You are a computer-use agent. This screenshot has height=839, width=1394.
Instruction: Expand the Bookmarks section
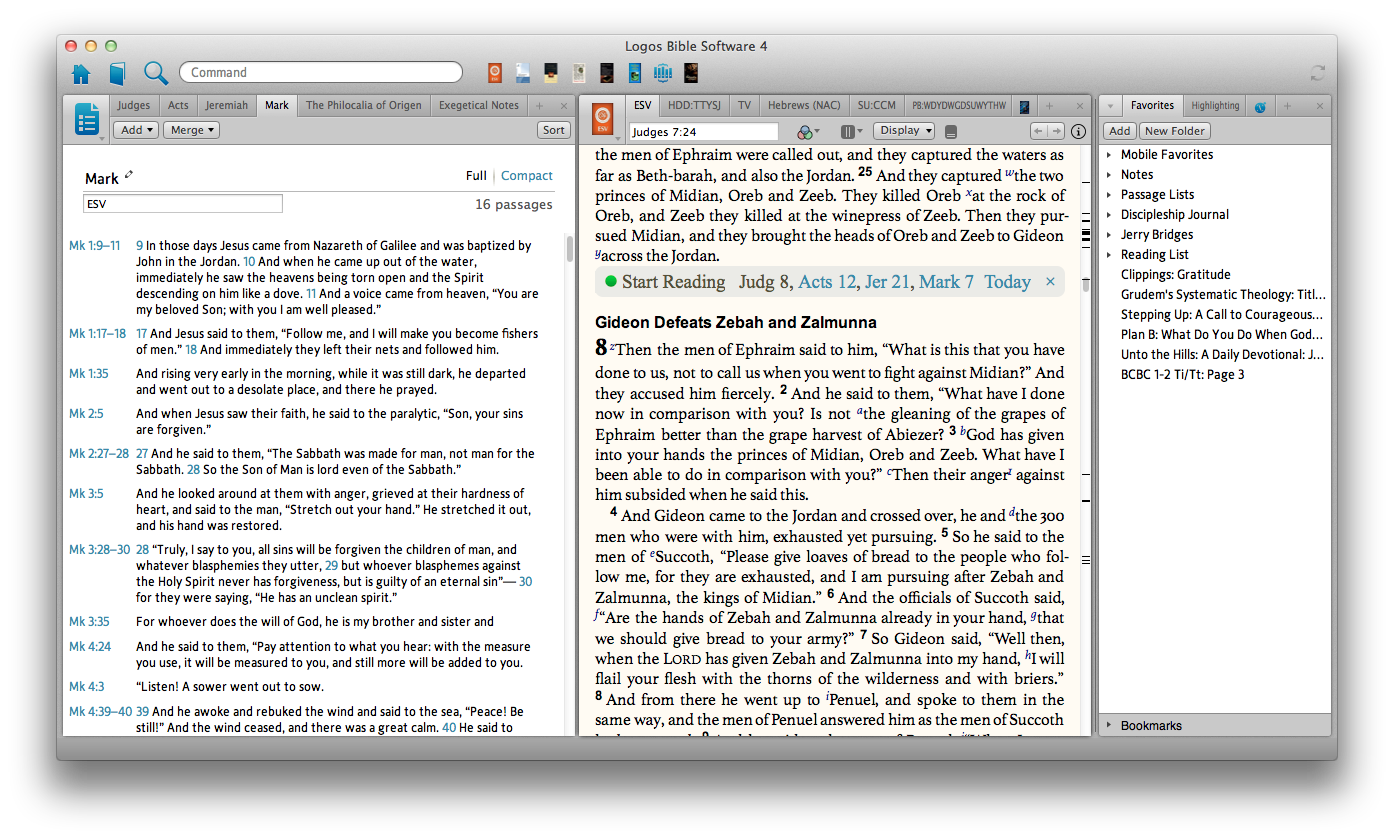[1109, 726]
